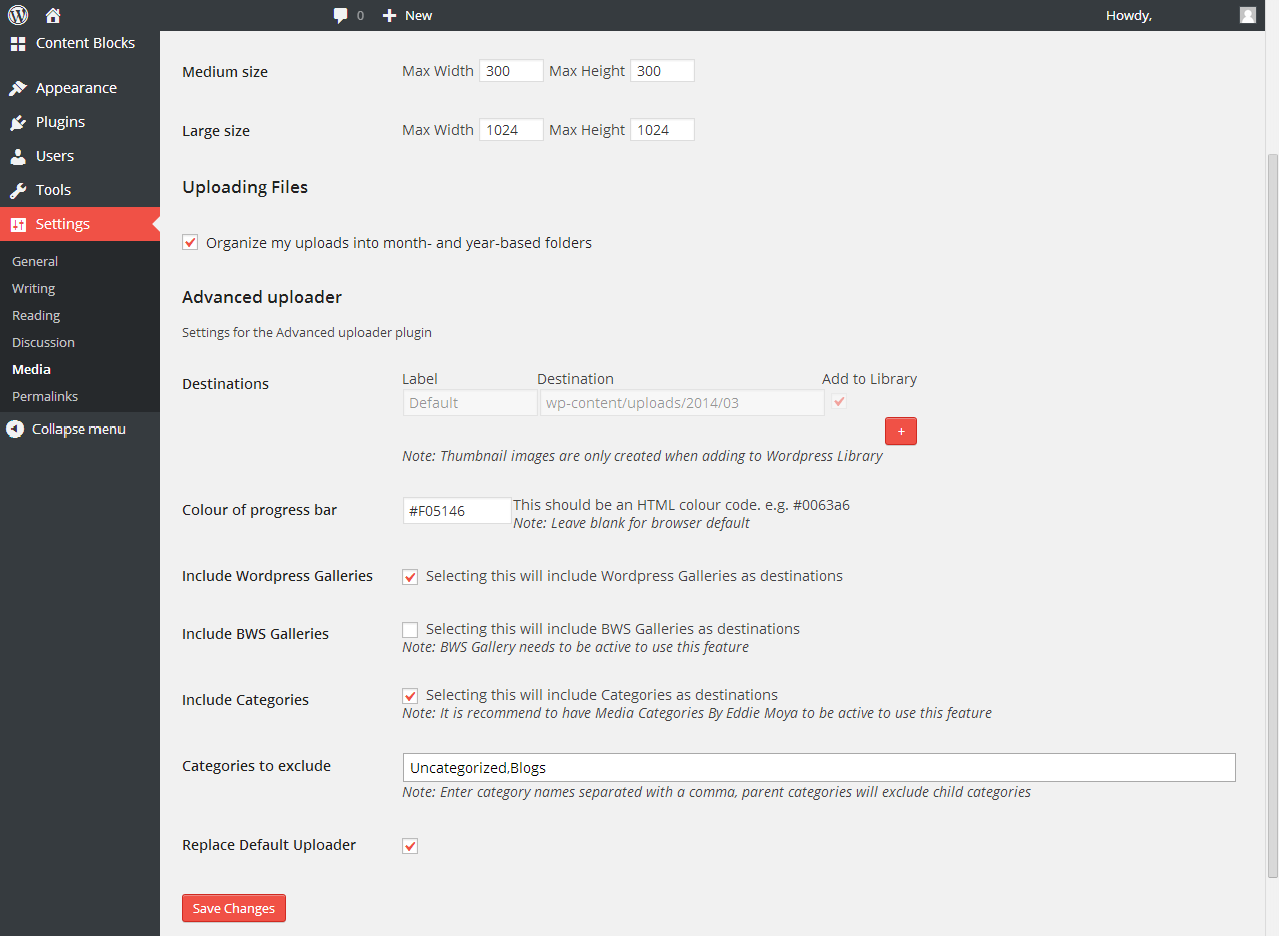Click the Categories to exclude field

(819, 767)
